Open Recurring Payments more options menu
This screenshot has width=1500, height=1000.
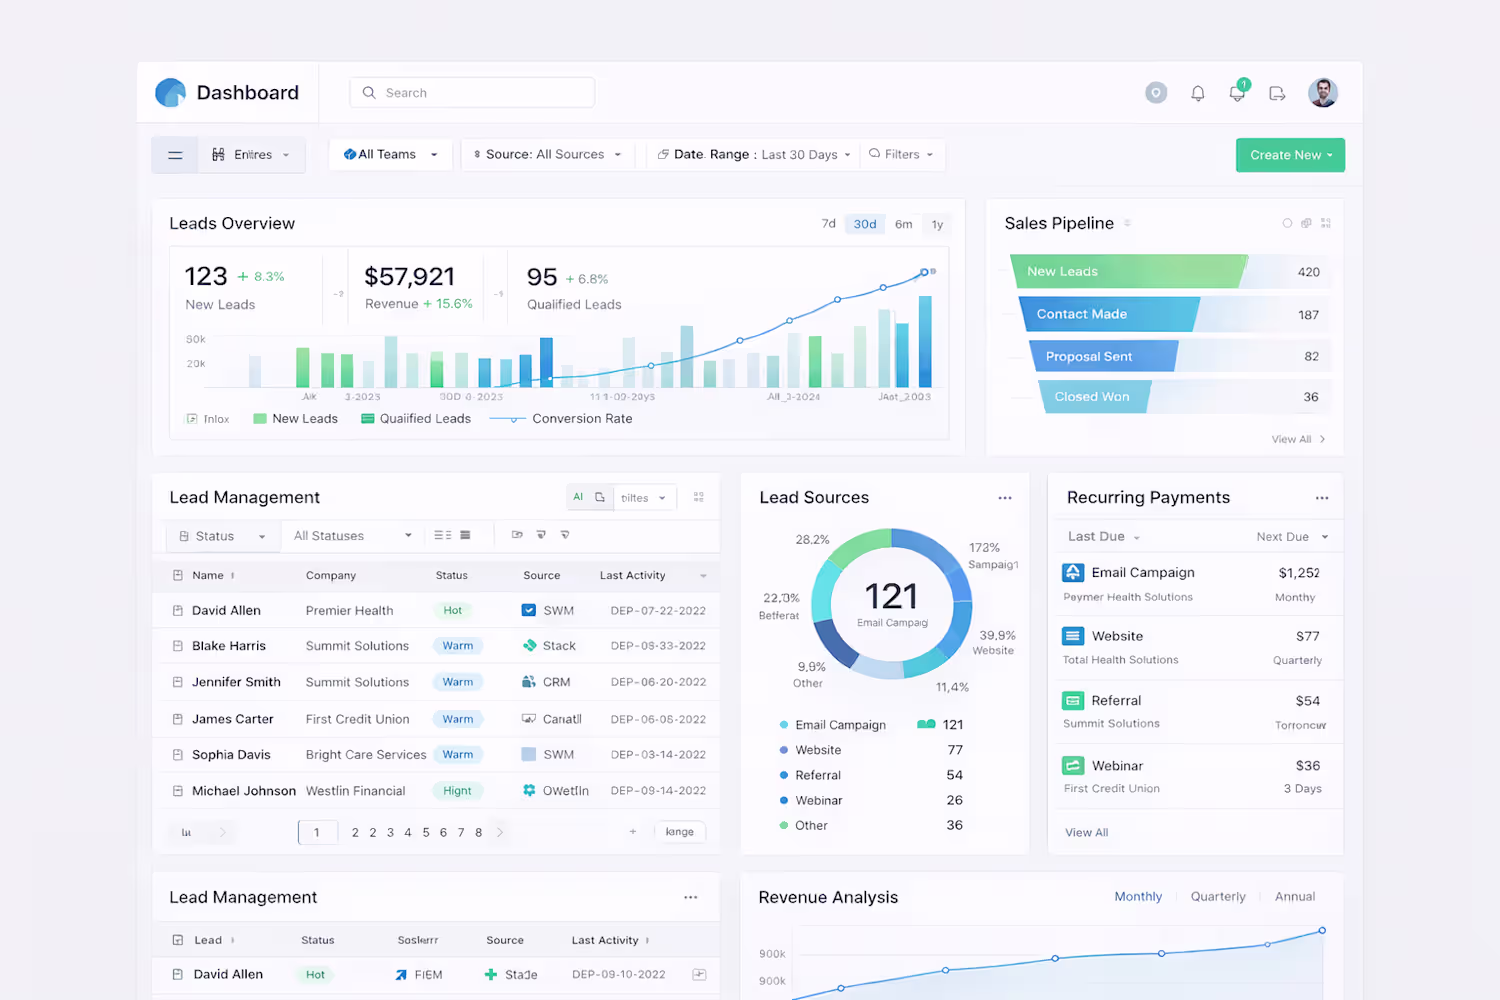[1322, 498]
